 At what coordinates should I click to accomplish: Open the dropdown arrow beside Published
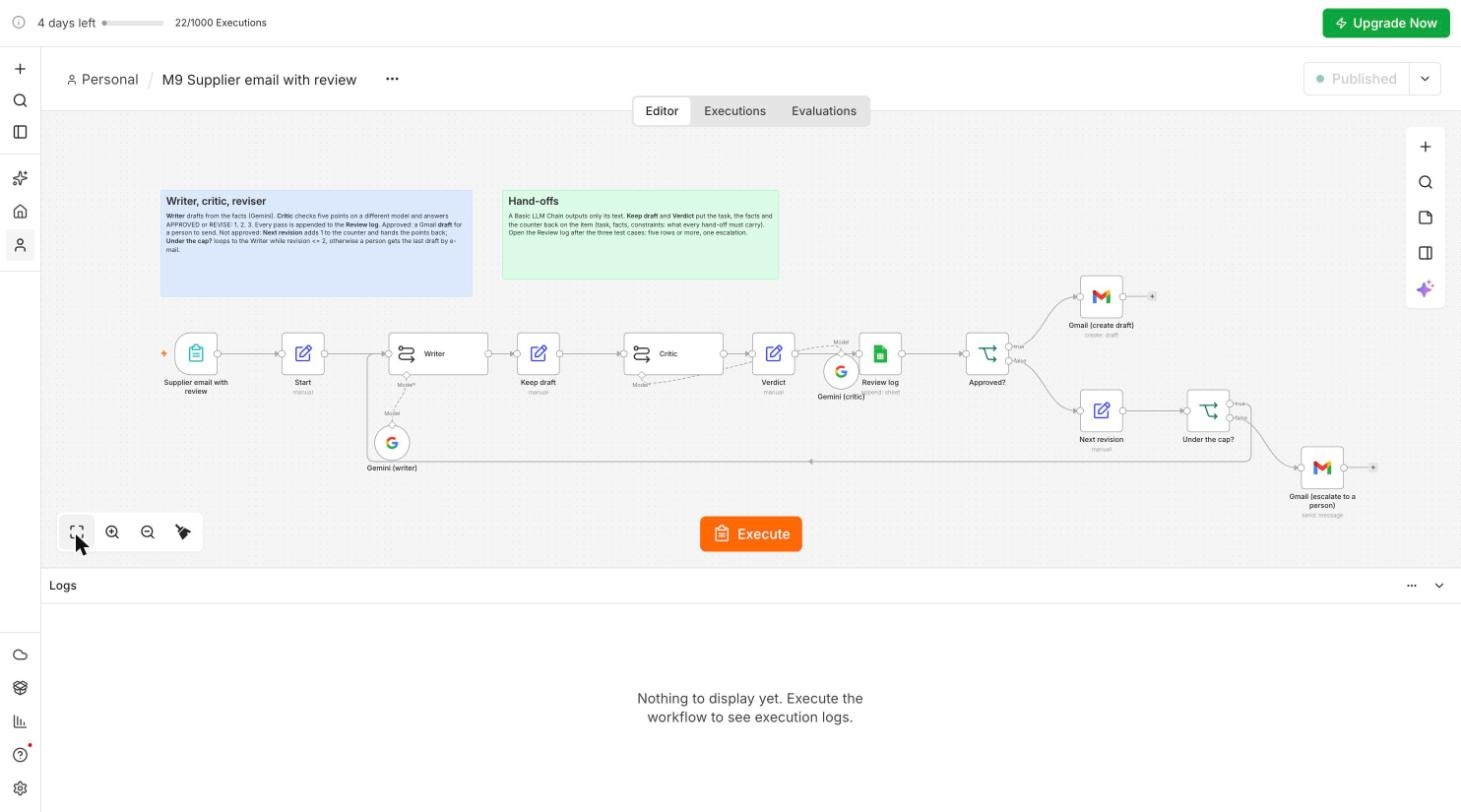(x=1425, y=79)
